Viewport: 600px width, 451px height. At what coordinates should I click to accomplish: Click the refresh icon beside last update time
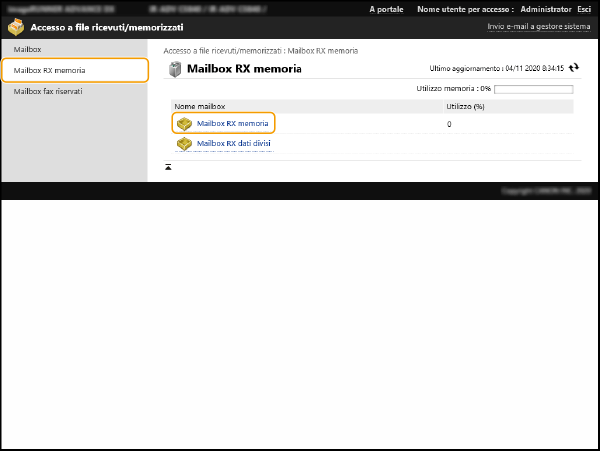[574, 68]
